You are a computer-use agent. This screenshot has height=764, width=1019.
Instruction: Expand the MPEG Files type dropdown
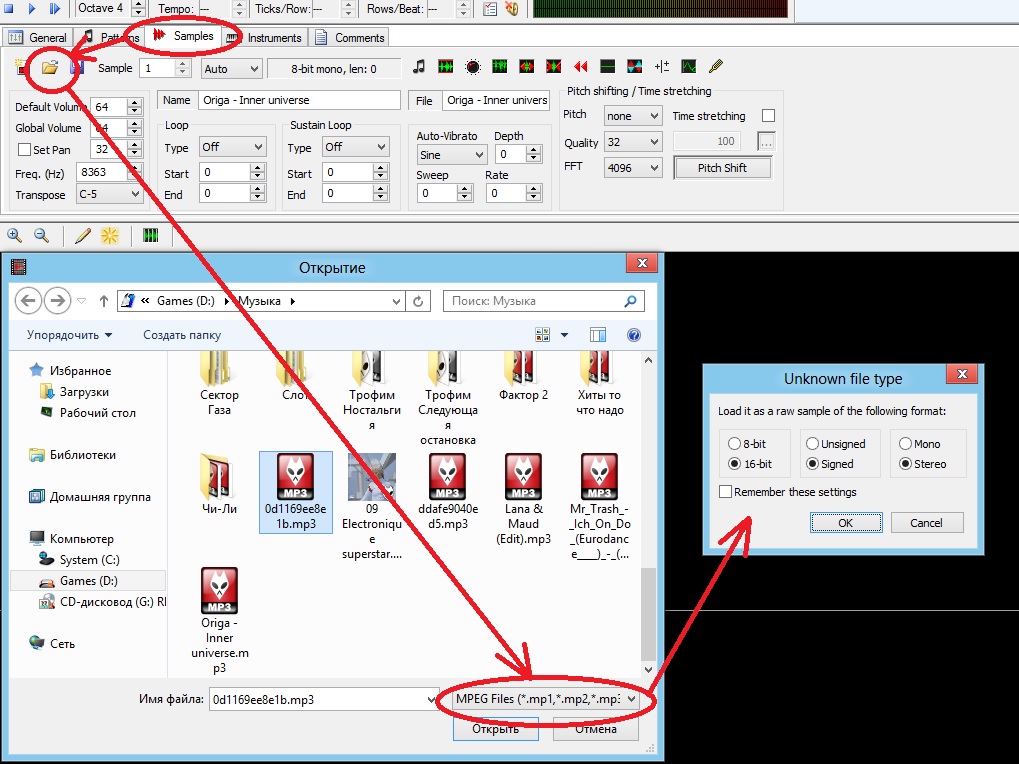coord(545,699)
